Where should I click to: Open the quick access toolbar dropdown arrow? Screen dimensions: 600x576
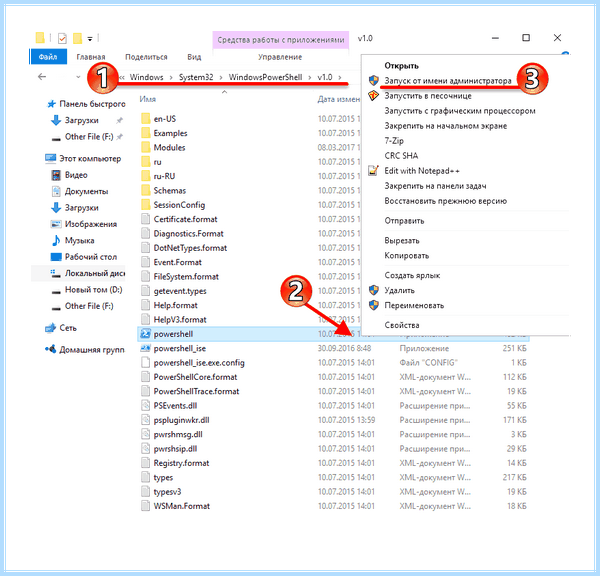90,39
